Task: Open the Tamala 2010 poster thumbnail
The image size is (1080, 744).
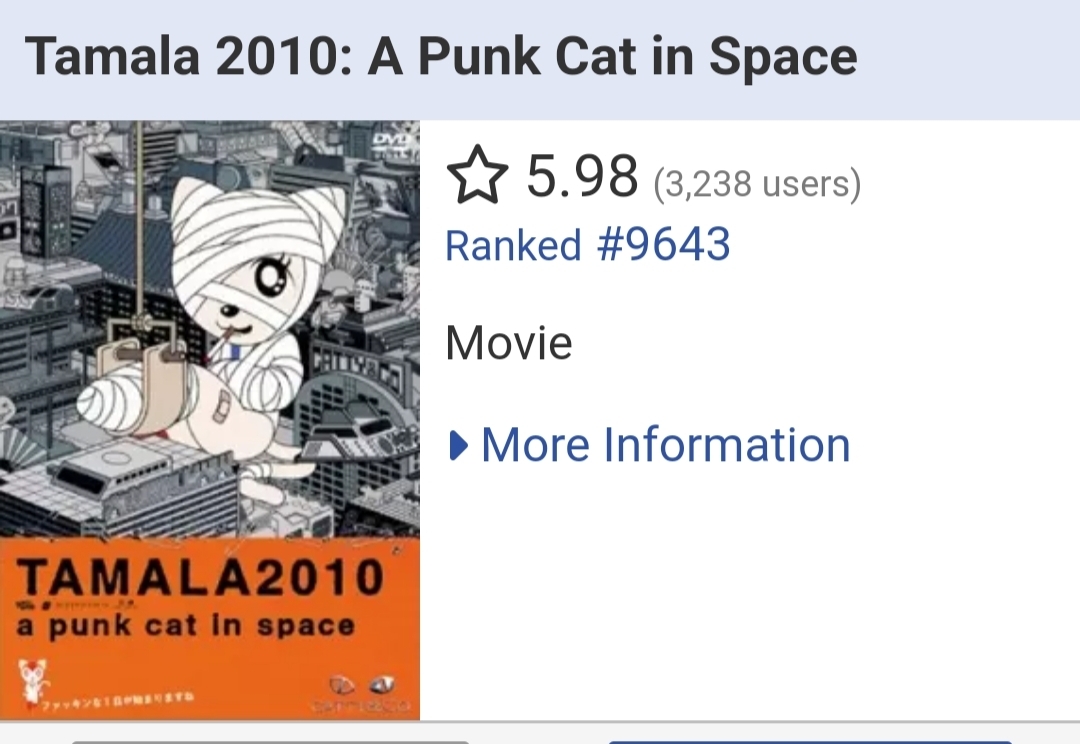Action: [210, 420]
